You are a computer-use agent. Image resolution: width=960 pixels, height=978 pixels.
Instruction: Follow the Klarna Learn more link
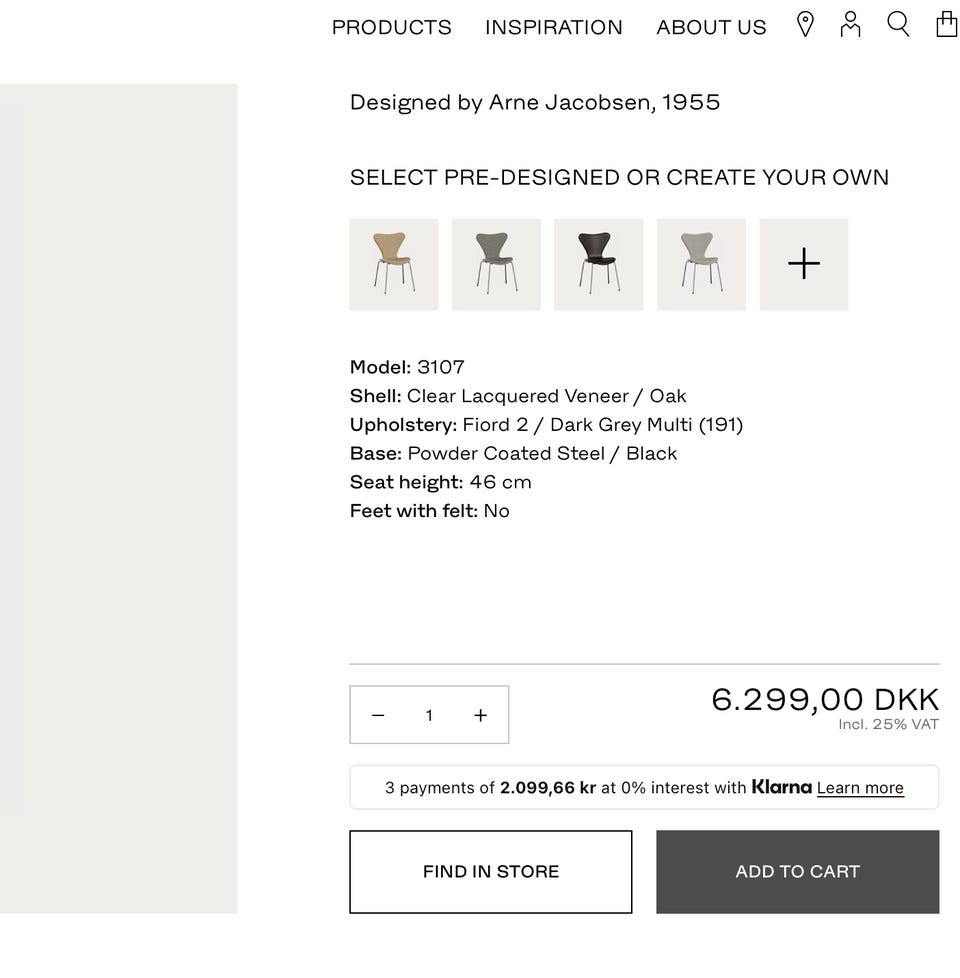click(860, 788)
